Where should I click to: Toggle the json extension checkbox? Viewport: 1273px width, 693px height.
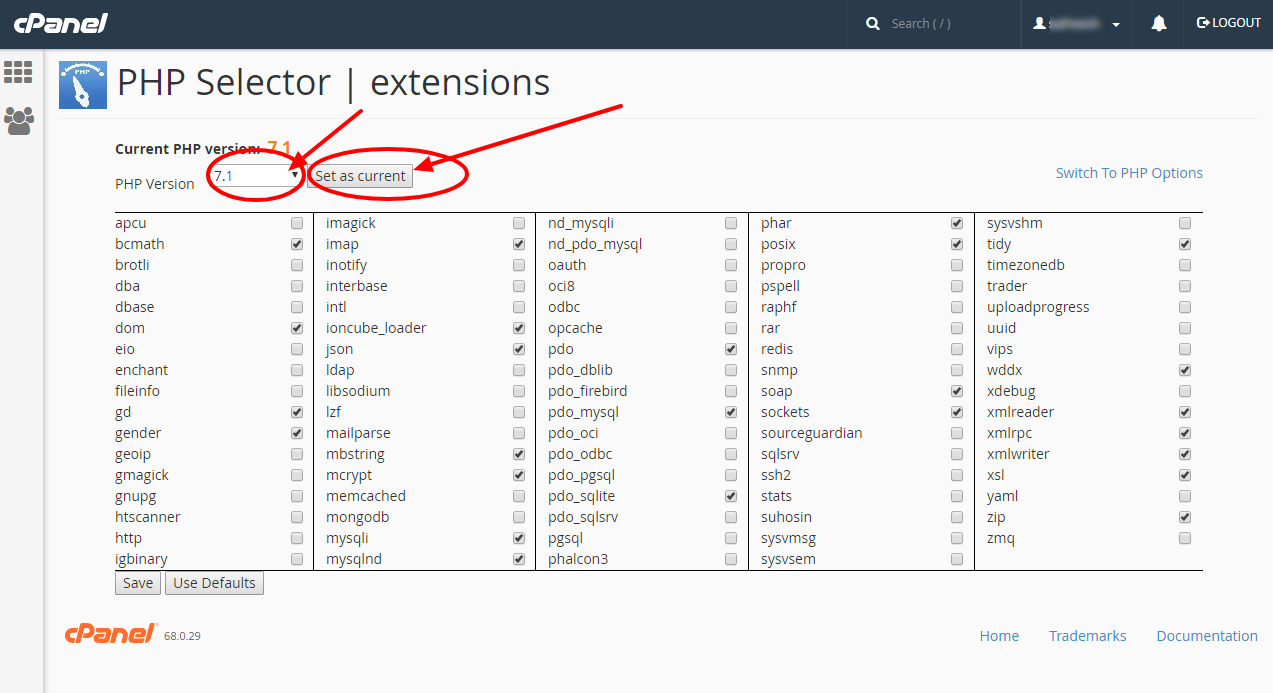click(x=519, y=349)
